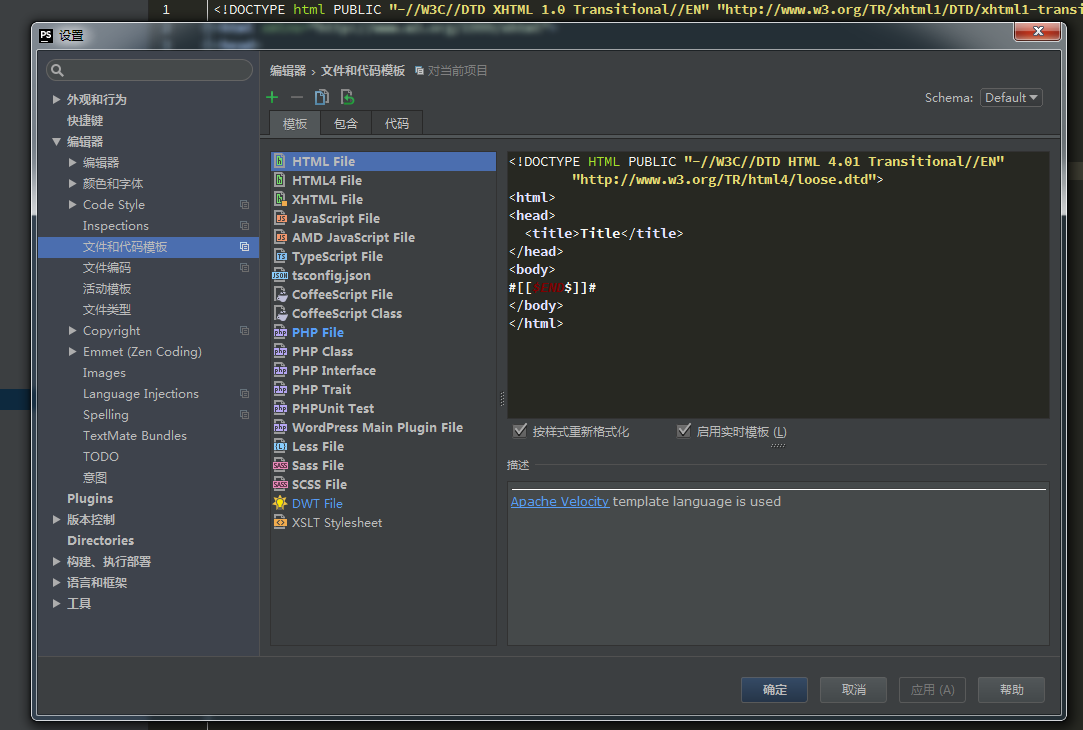Expand the 语言和框架 tree node
The height and width of the screenshot is (730, 1083).
click(x=57, y=582)
